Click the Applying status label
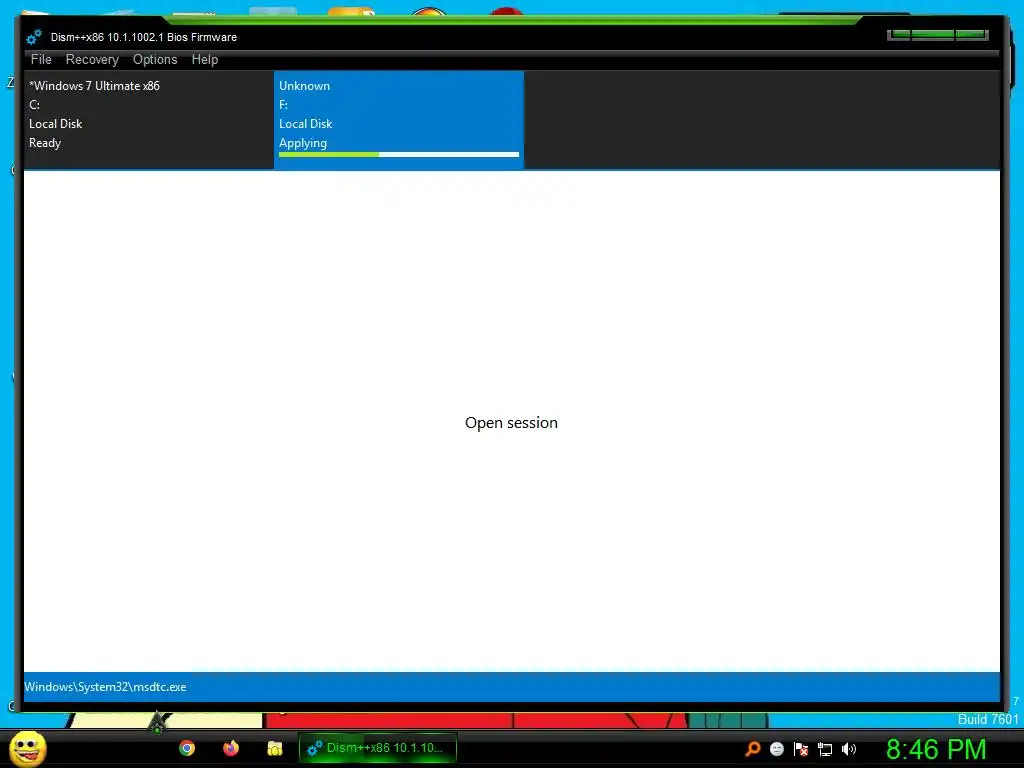This screenshot has width=1024, height=768. [x=303, y=143]
